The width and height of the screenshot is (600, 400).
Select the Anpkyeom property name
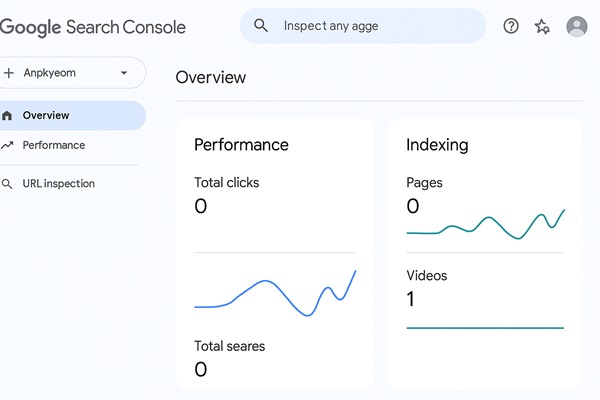tap(50, 73)
